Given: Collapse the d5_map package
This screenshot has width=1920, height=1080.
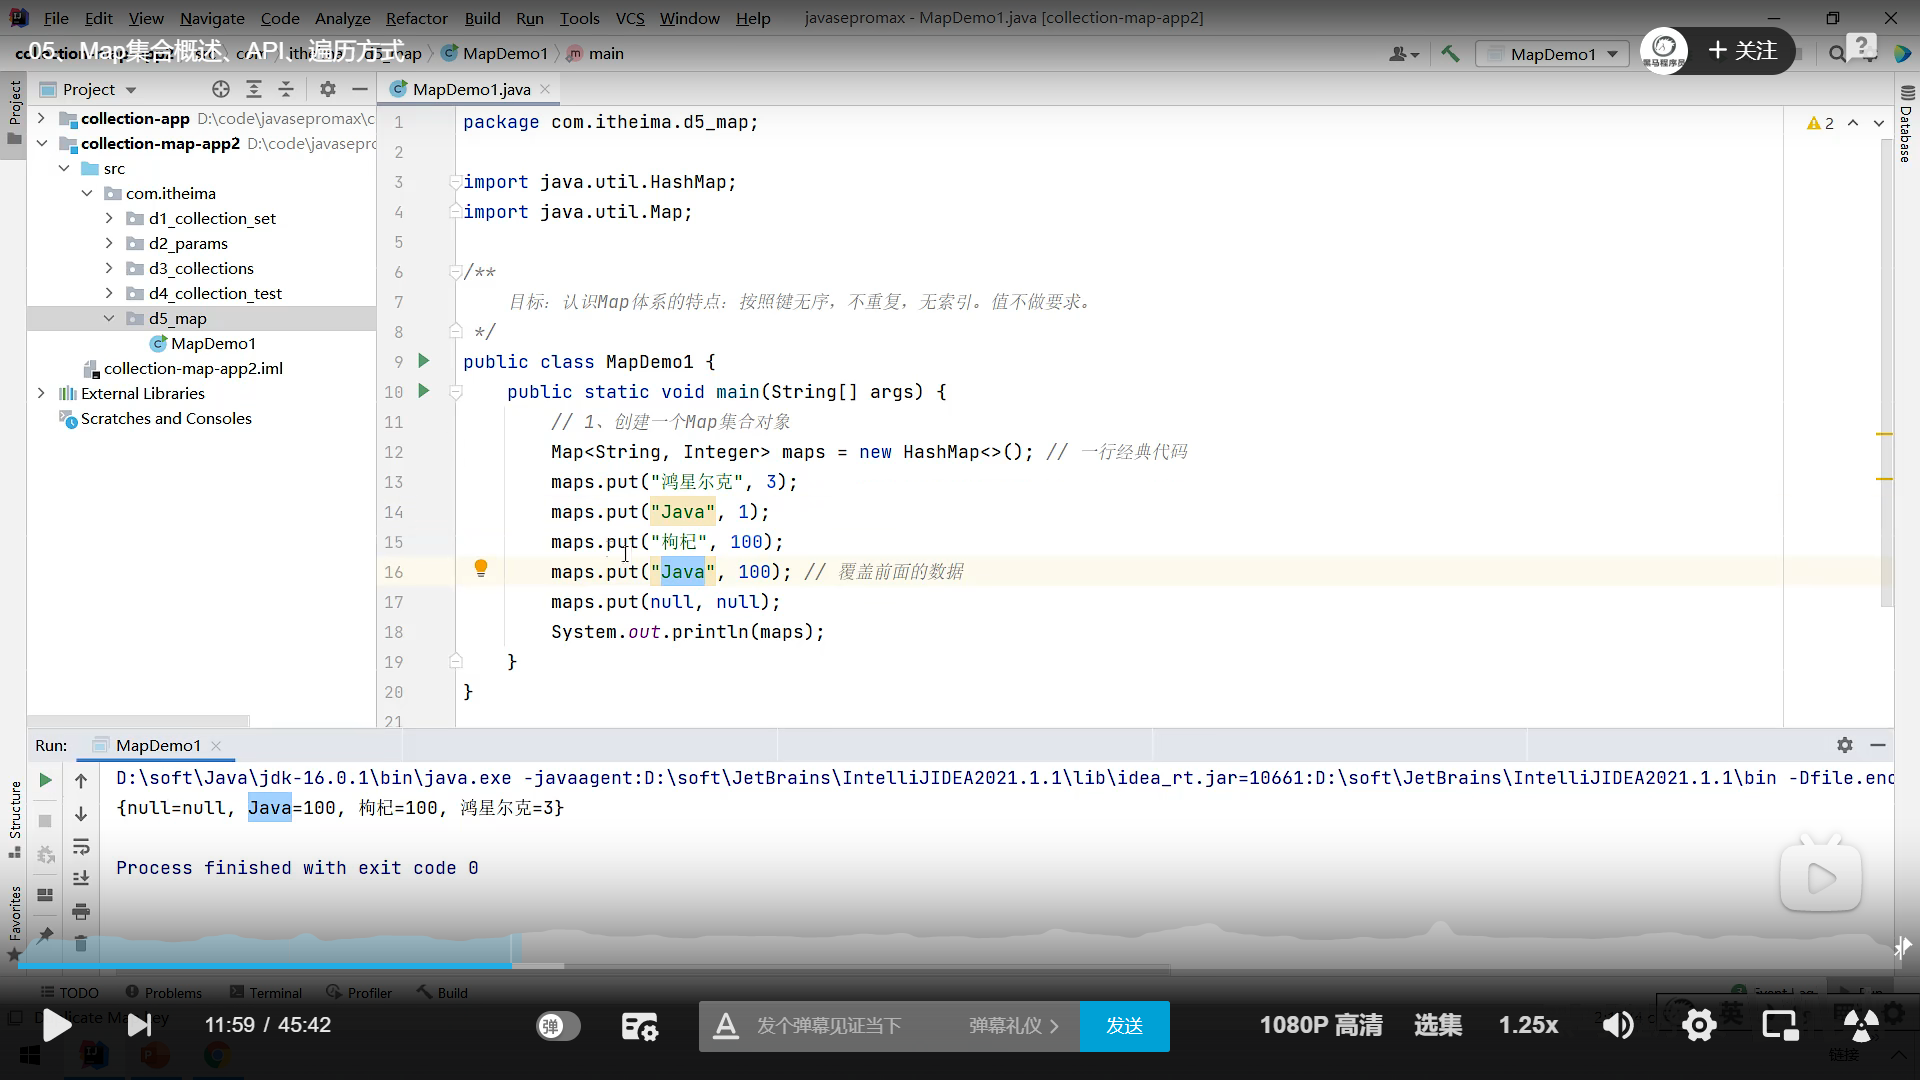Looking at the screenshot, I should tap(109, 318).
